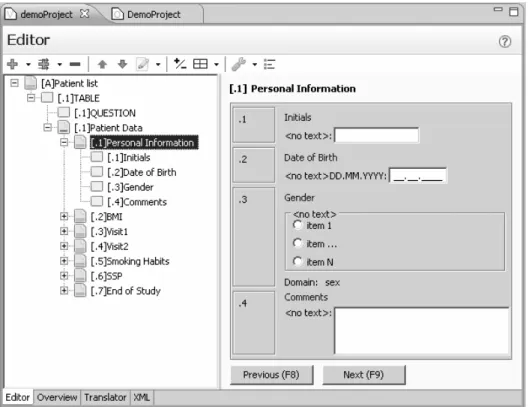Select [A]Patient list in tree
529x407 pixels.
[x=69, y=83]
